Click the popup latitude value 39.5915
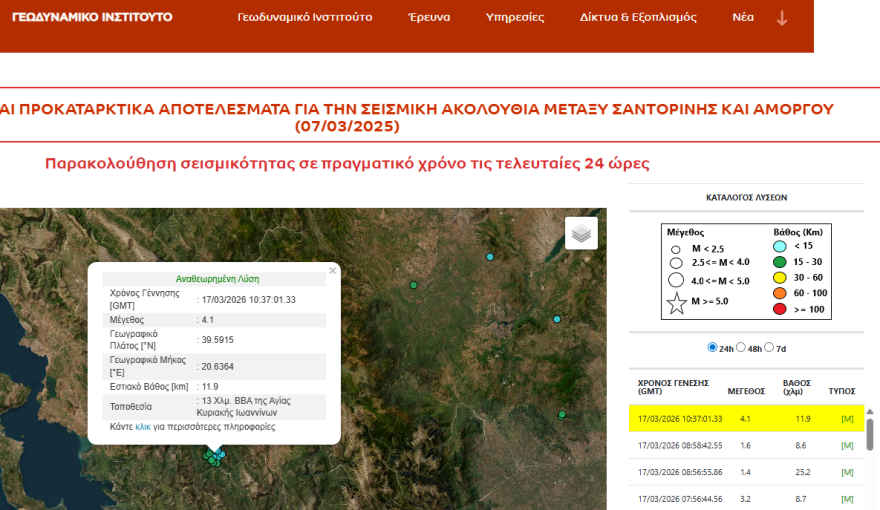 point(218,340)
